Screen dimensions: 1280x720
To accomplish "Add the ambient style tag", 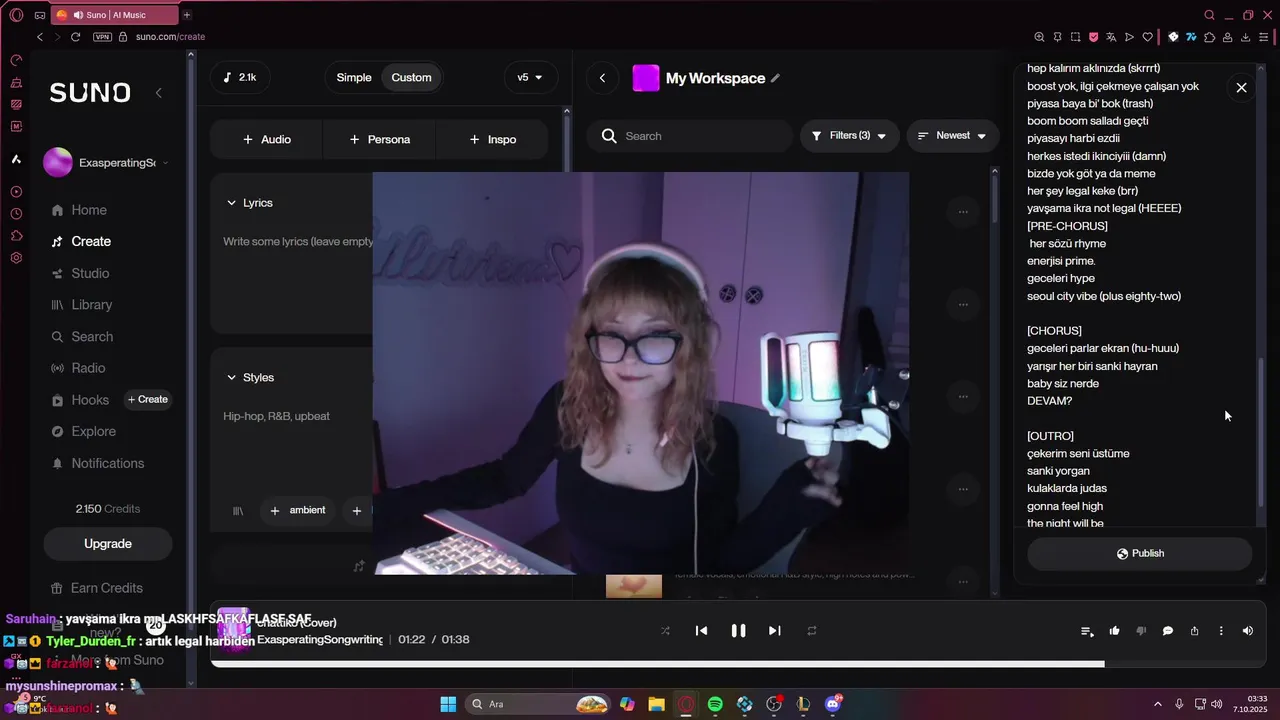I will coord(298,510).
